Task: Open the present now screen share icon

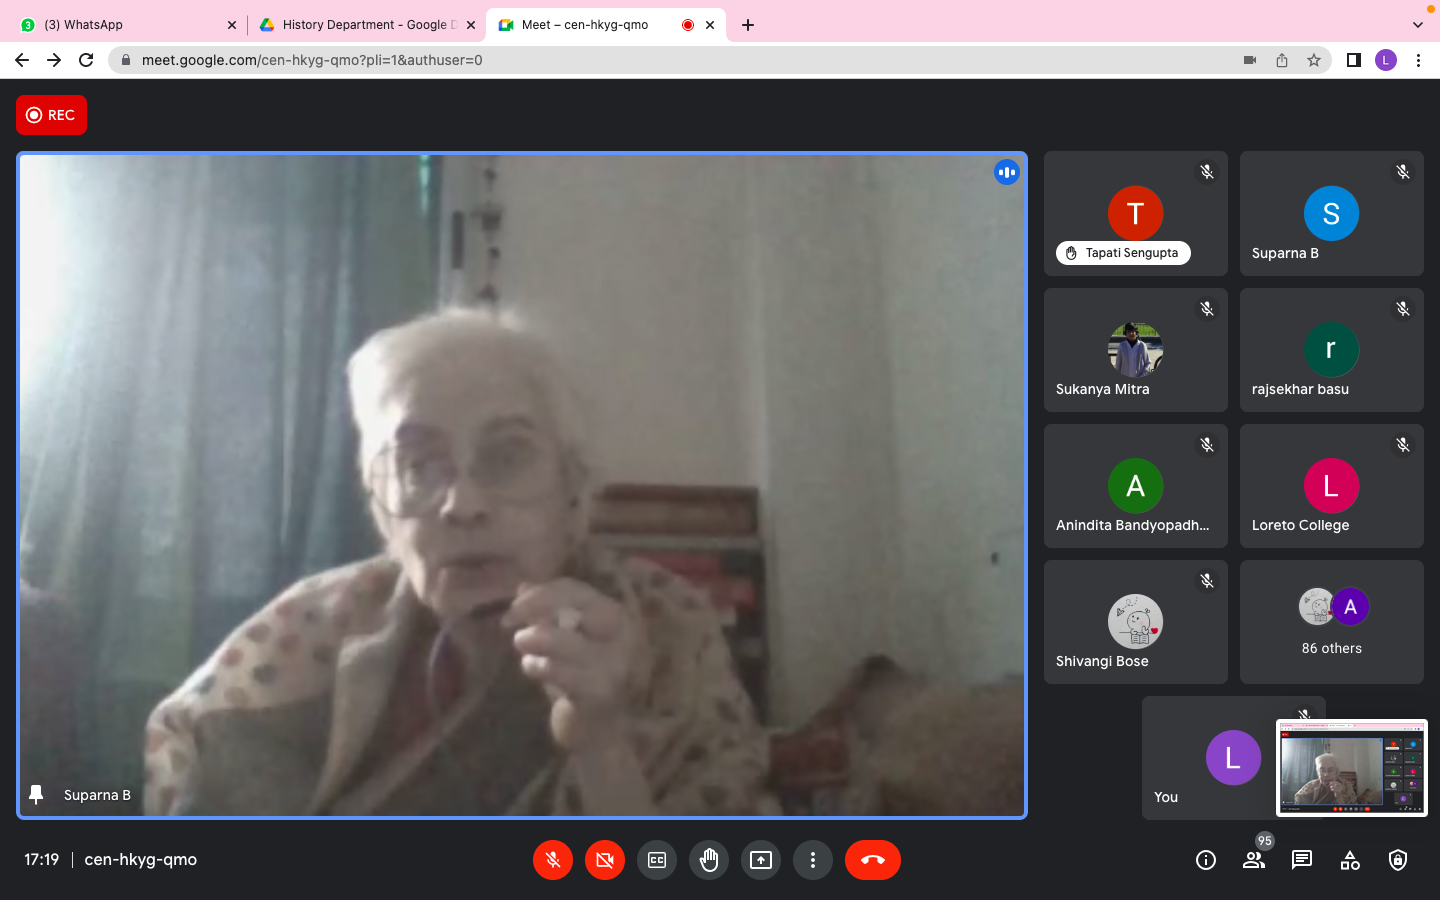Action: point(761,860)
